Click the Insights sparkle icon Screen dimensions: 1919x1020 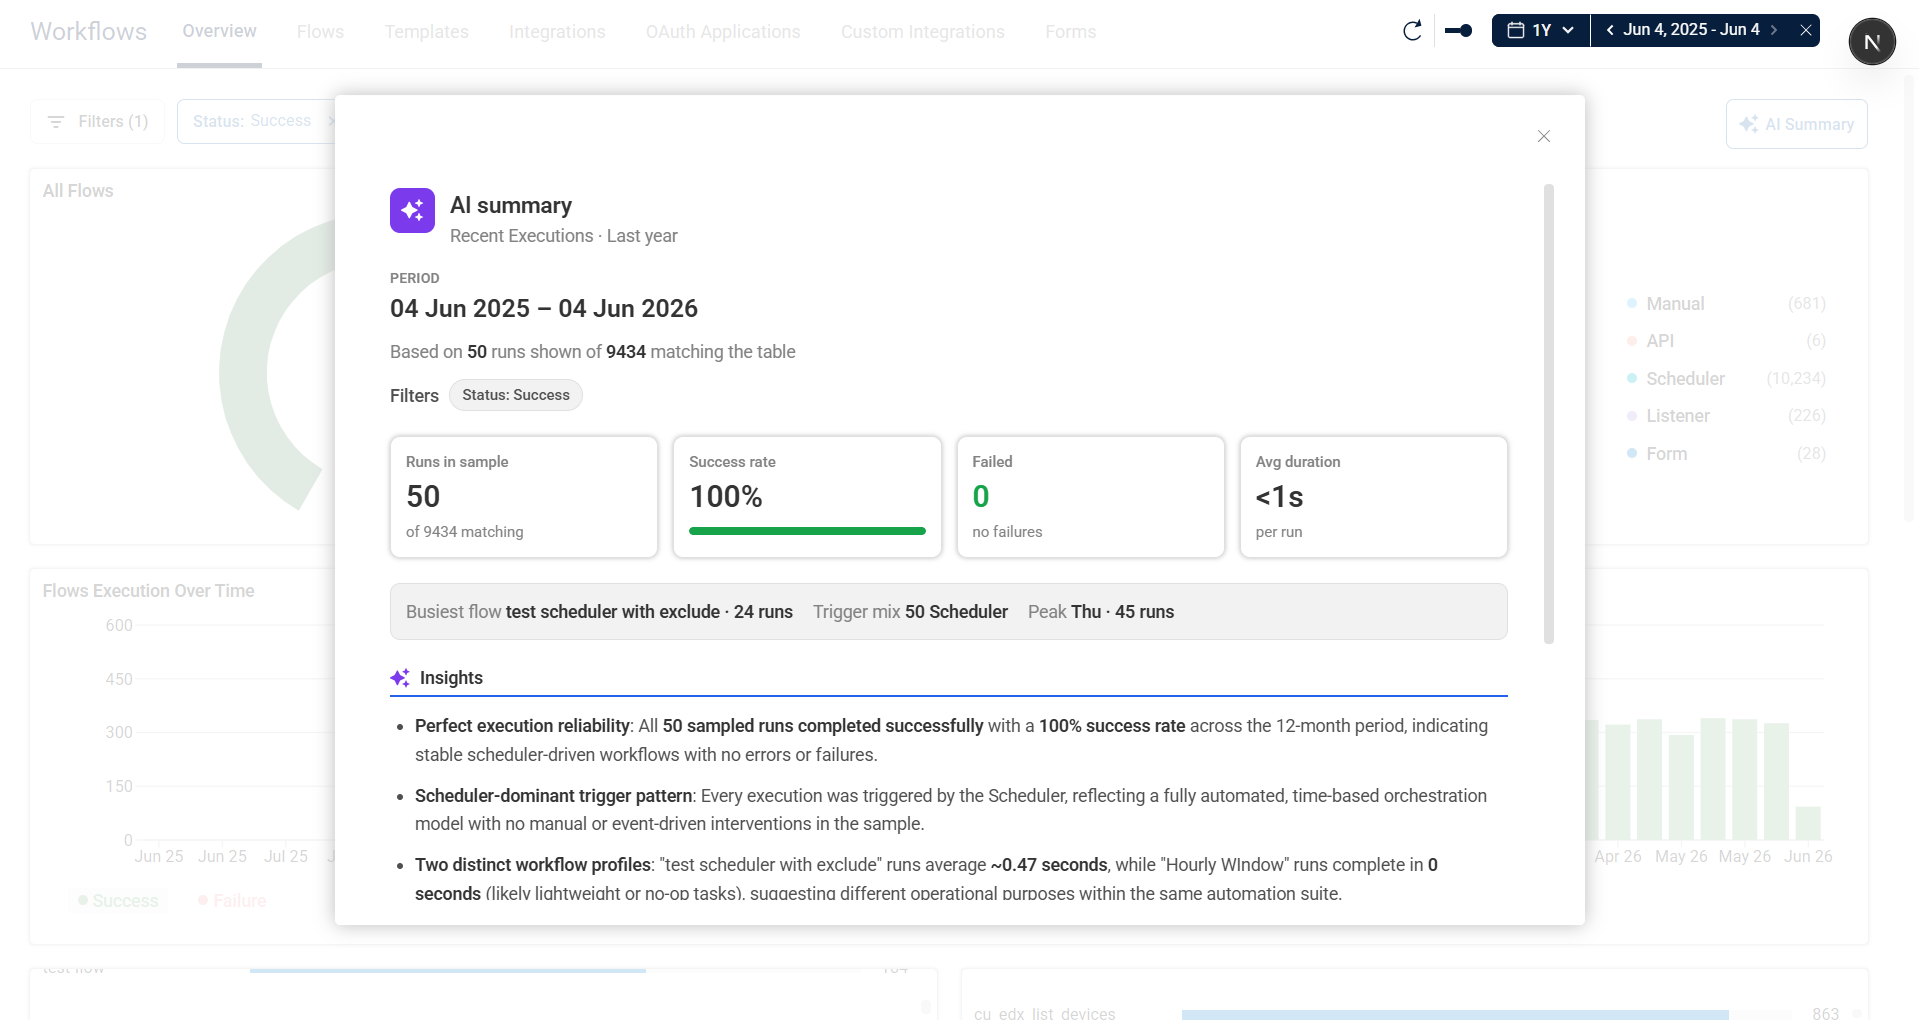click(x=400, y=678)
